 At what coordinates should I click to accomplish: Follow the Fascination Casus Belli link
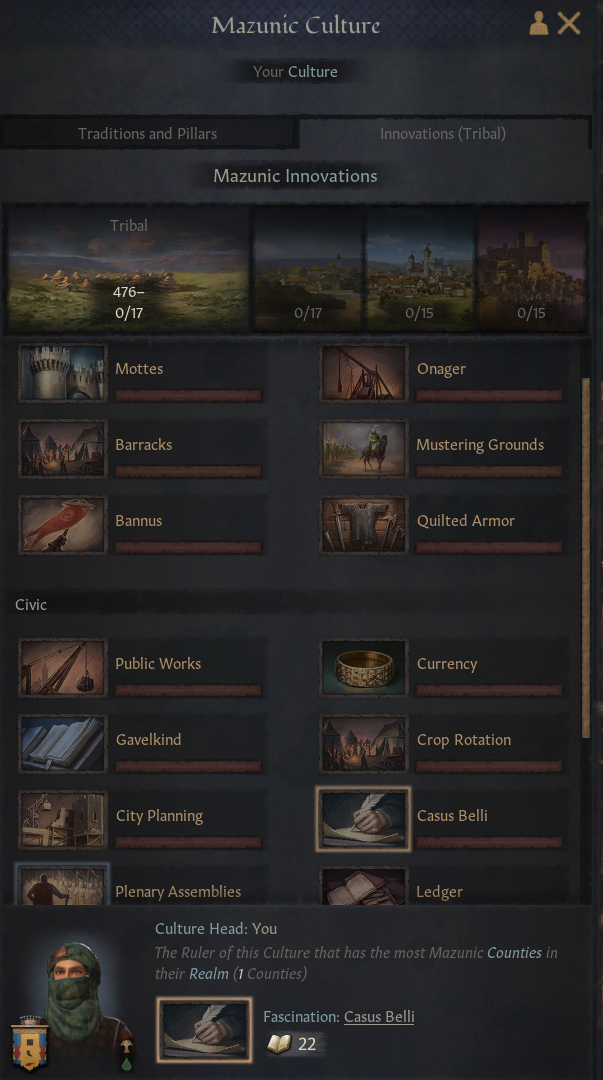click(379, 1017)
